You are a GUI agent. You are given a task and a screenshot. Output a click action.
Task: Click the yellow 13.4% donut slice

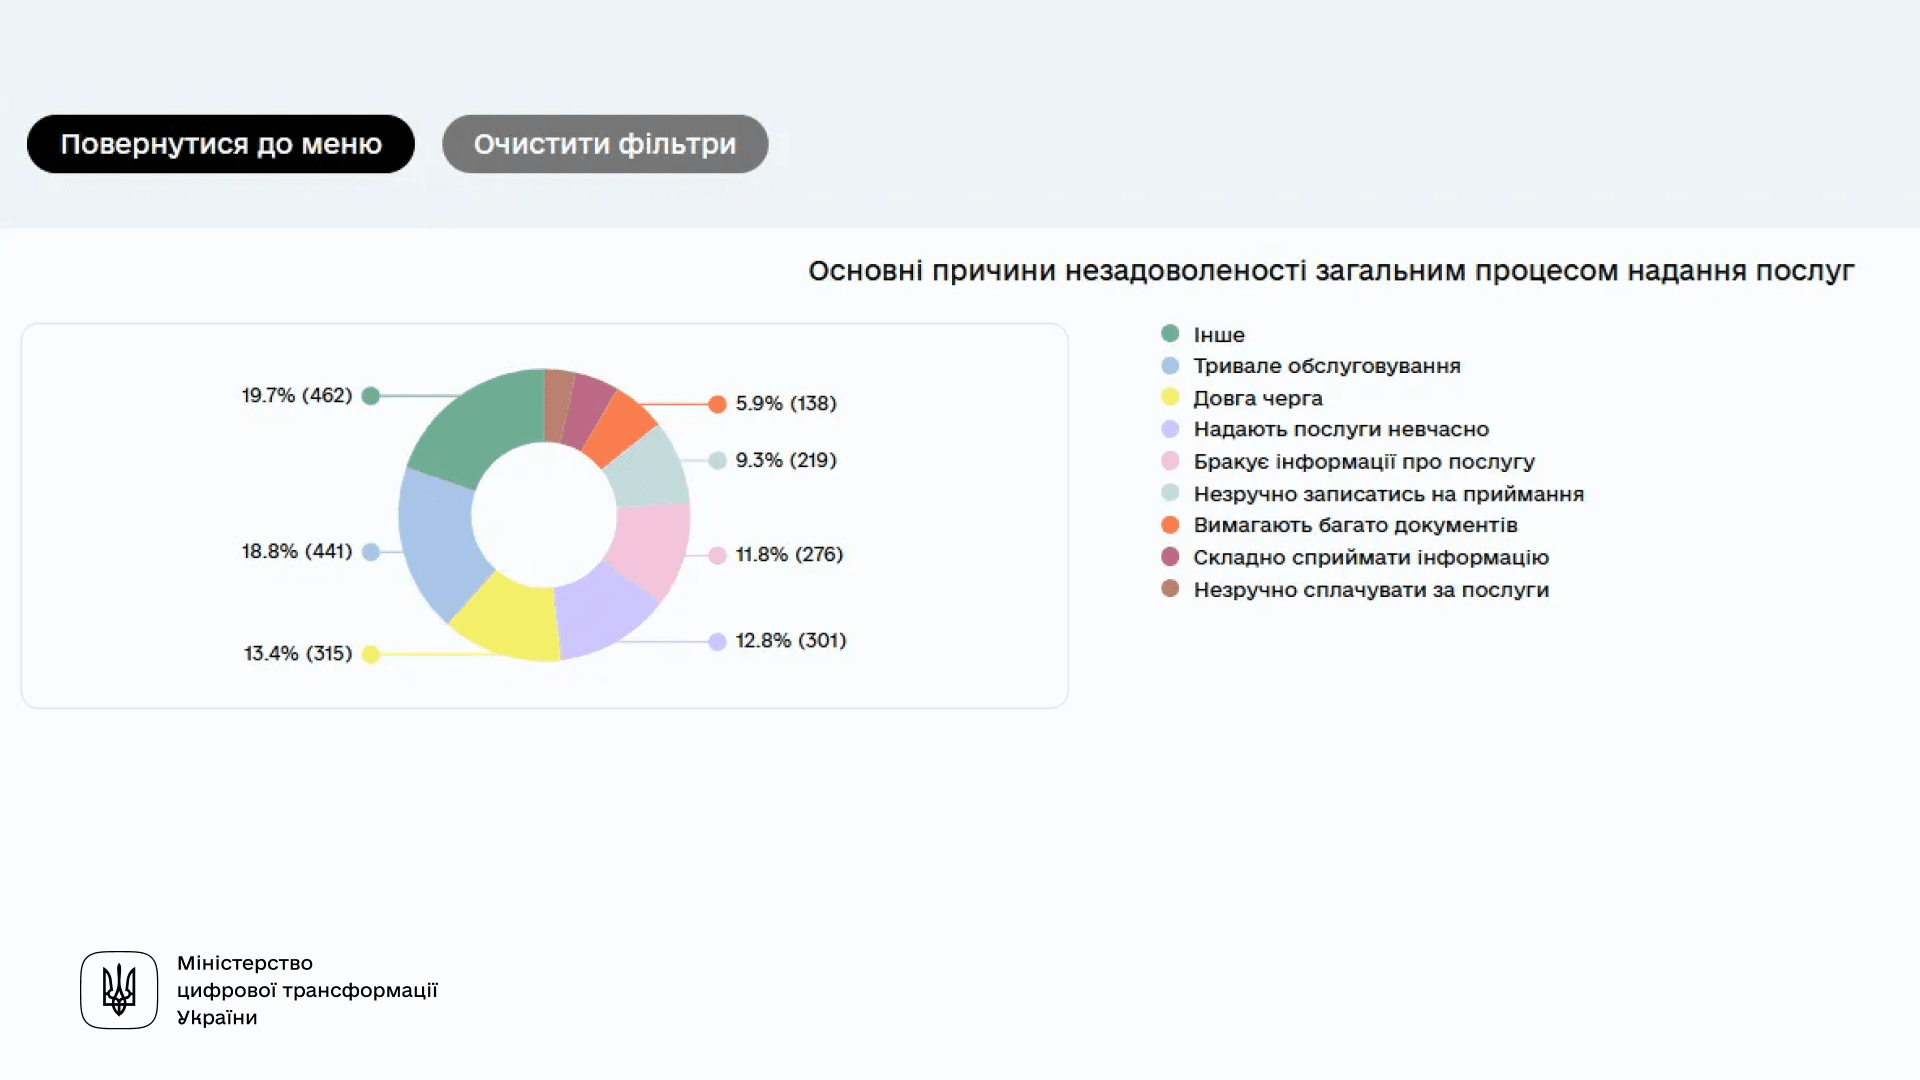click(510, 618)
